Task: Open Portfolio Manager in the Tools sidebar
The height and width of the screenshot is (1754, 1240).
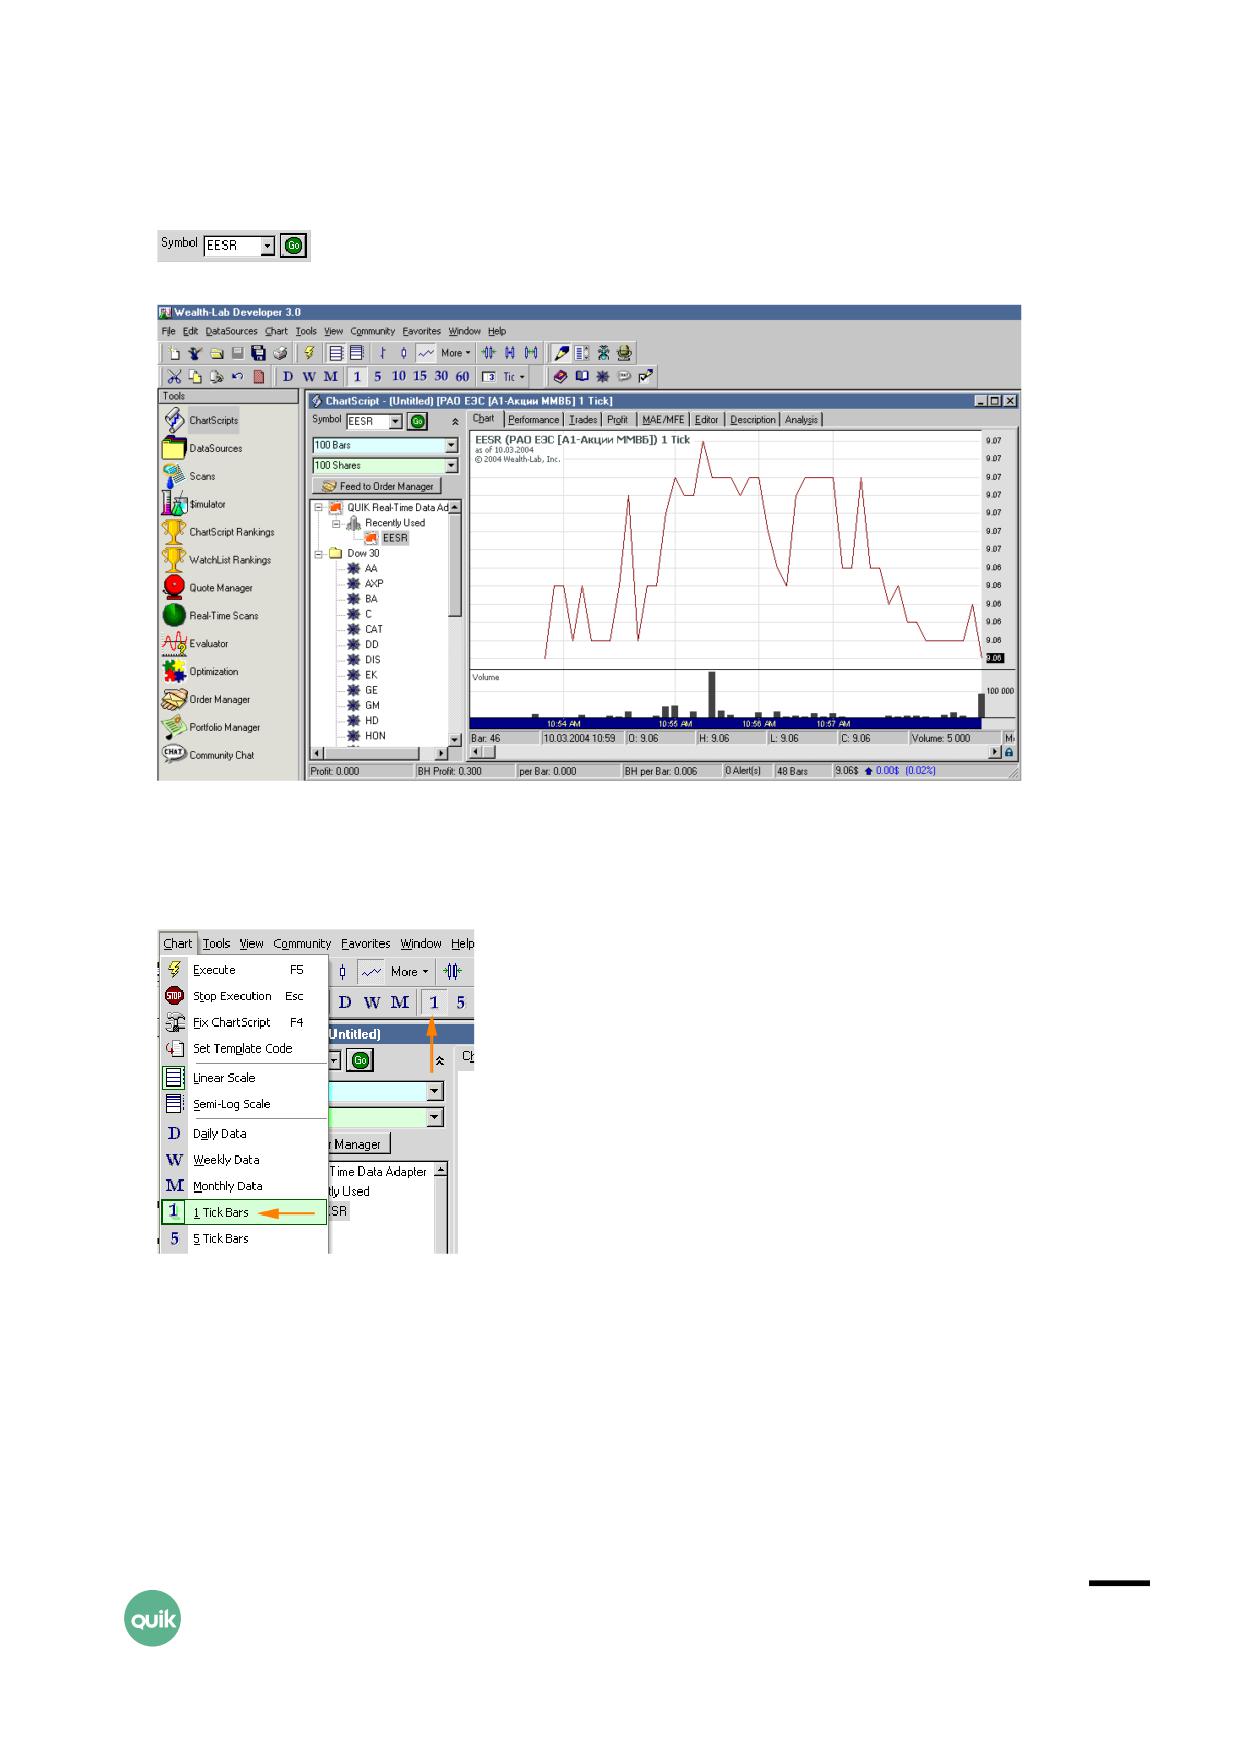Action: 212,728
